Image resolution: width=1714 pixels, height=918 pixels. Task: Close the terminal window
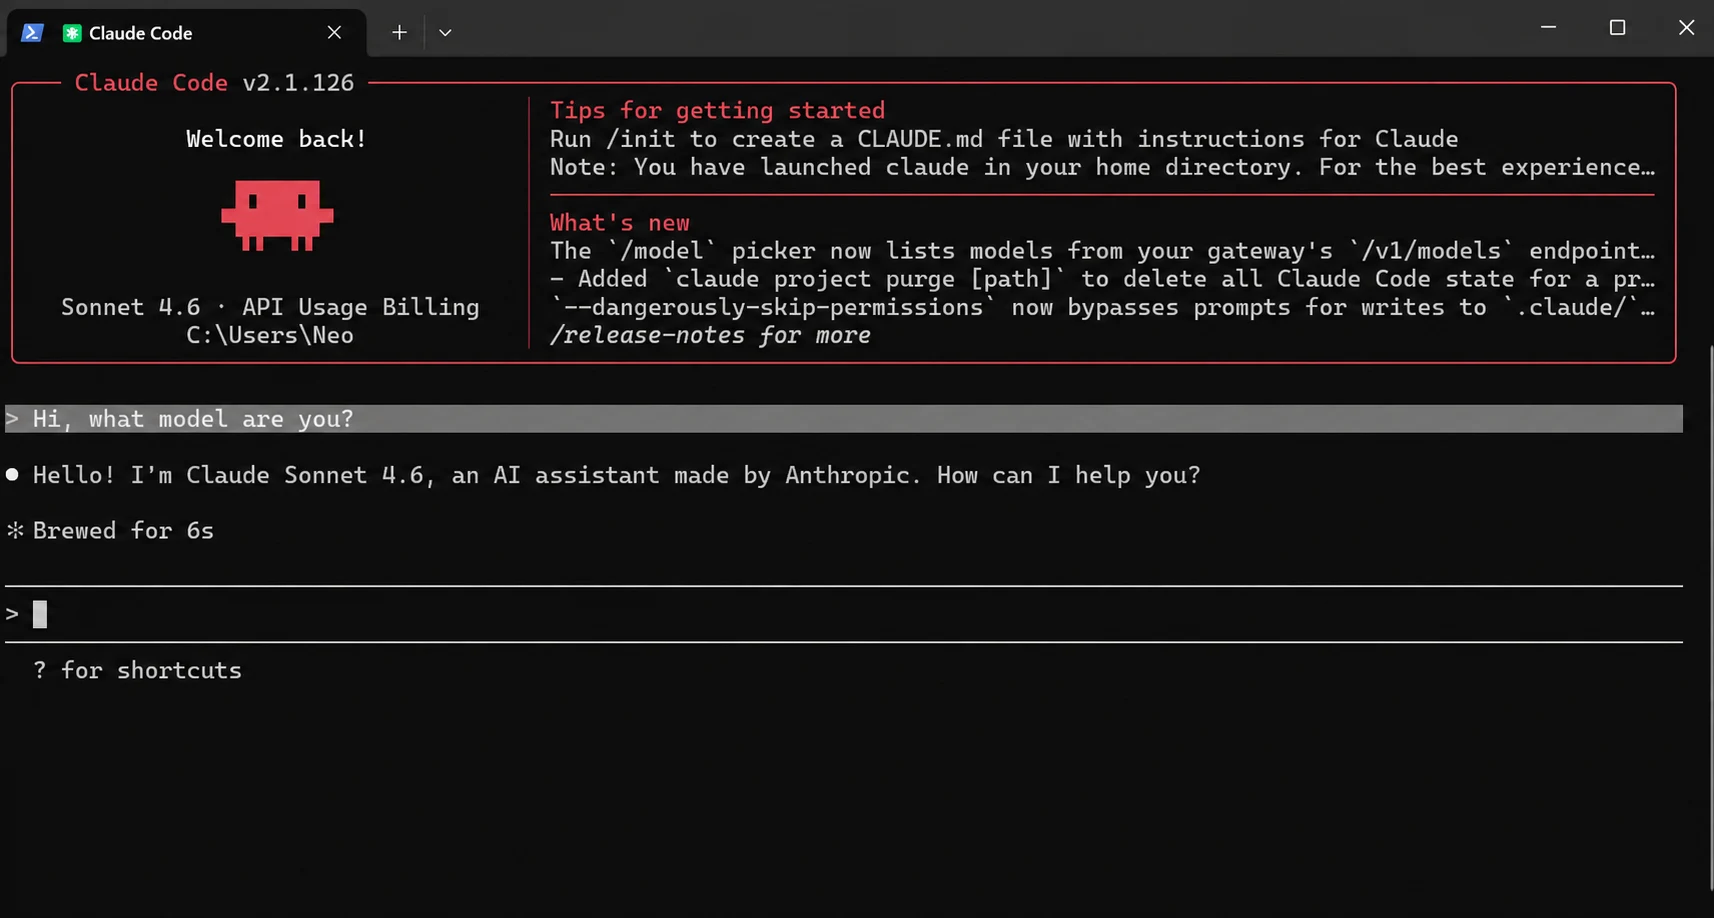tap(1686, 28)
